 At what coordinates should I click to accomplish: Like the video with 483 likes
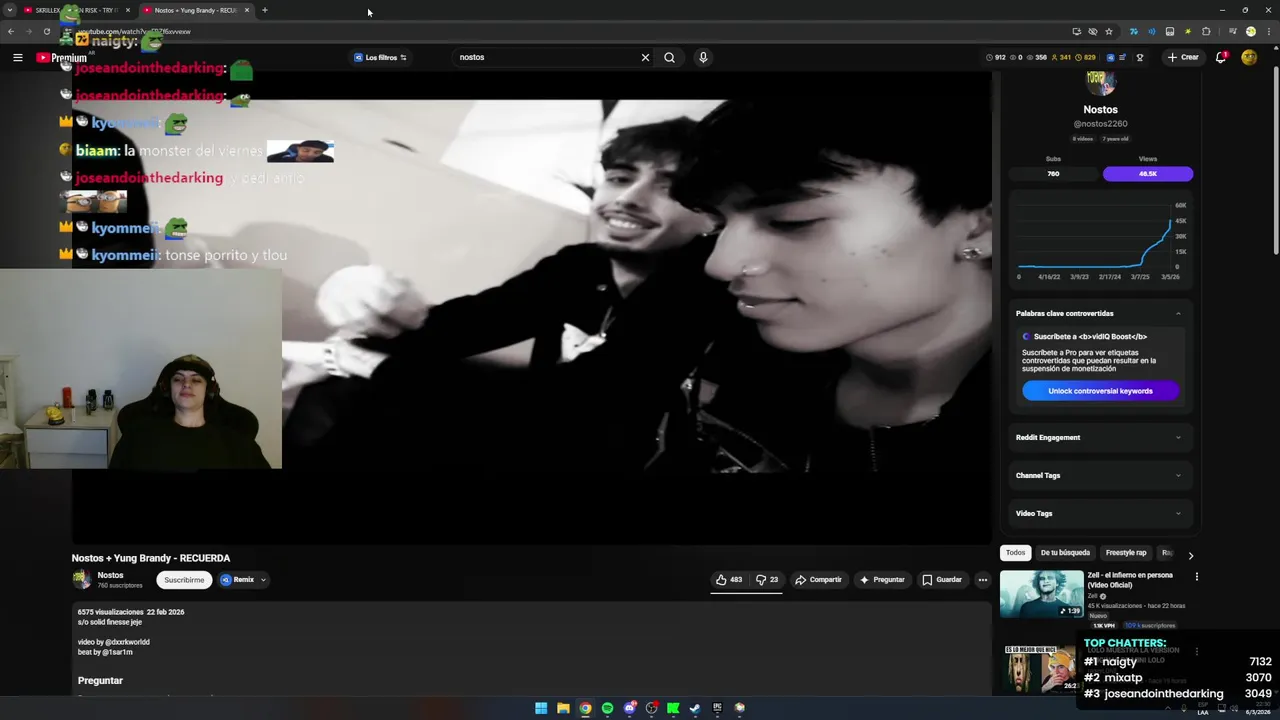(x=729, y=580)
